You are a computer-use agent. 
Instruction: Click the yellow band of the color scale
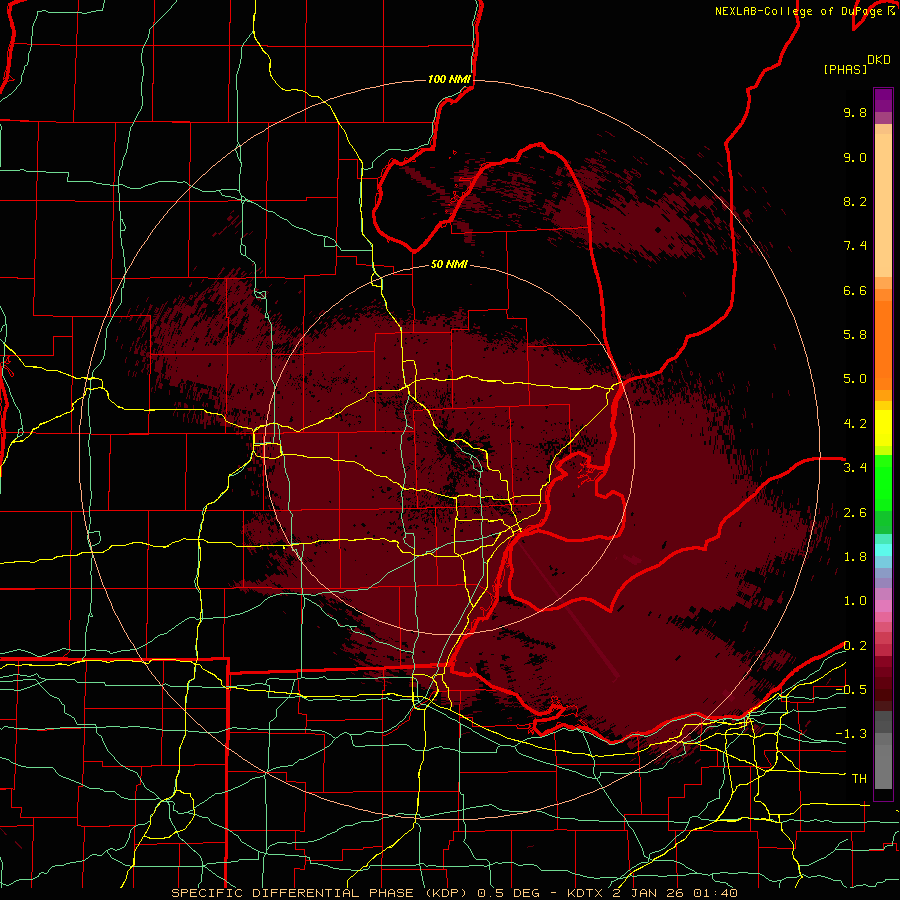click(x=883, y=428)
